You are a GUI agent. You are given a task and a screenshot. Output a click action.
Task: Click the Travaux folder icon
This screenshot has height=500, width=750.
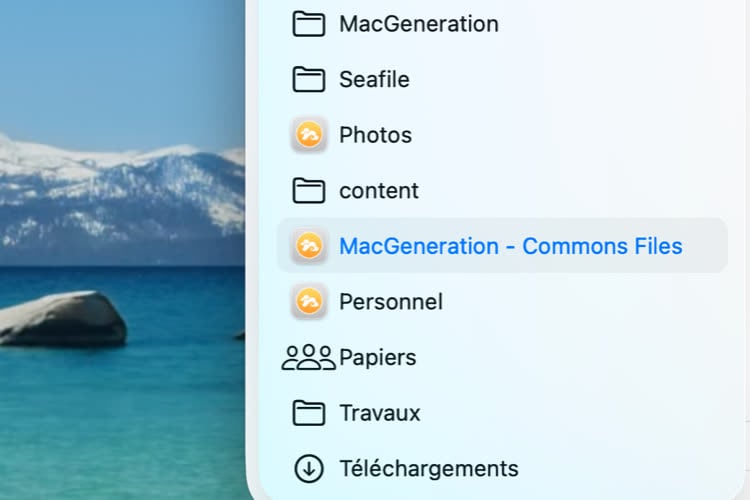[309, 413]
